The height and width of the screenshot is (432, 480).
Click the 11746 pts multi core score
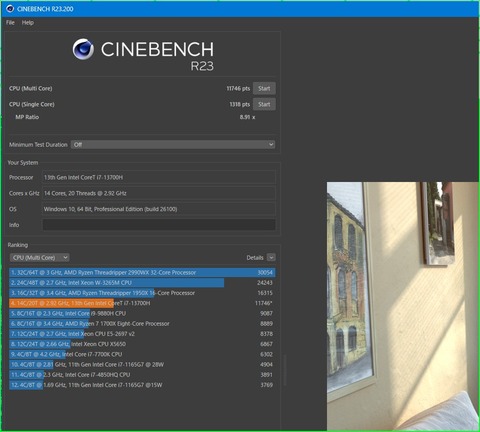pos(238,88)
